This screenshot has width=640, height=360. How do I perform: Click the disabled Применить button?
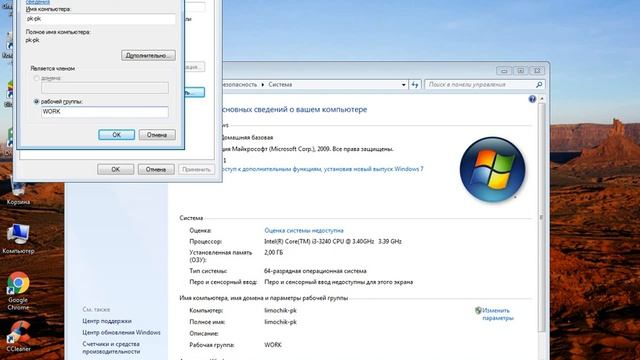pyautogui.click(x=196, y=169)
